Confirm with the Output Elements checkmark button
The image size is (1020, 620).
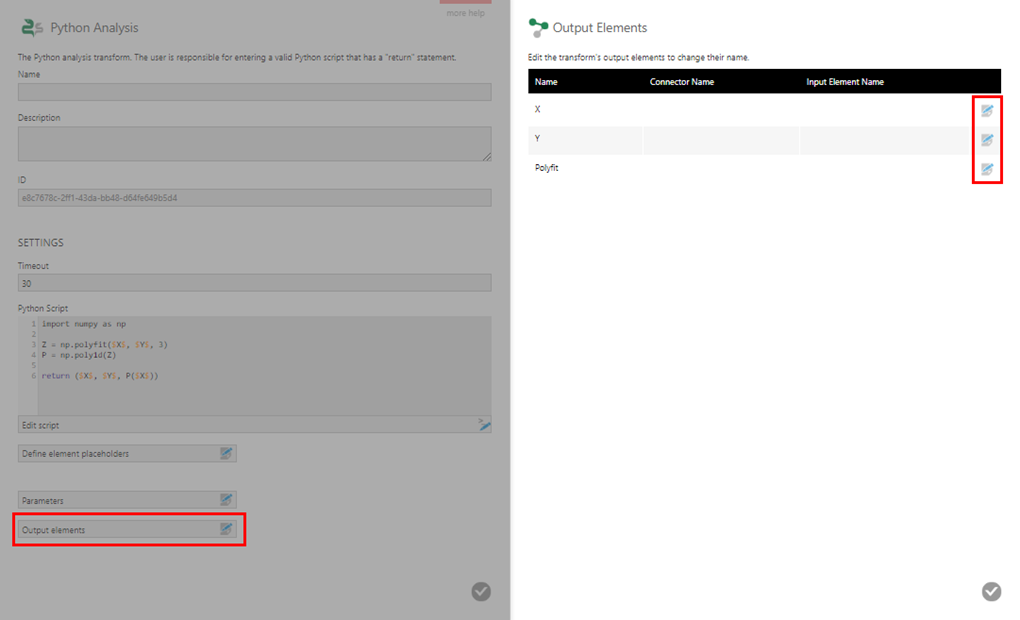(990, 591)
